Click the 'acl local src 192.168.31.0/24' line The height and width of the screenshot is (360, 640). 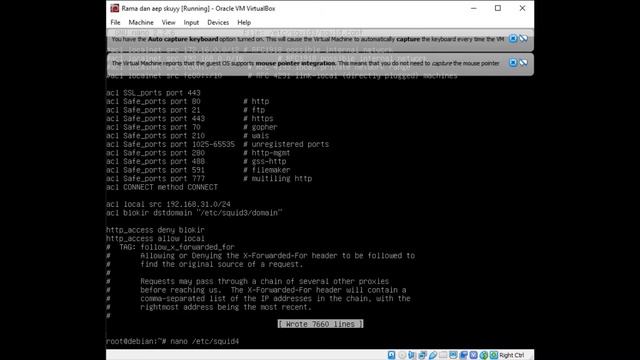(168, 204)
